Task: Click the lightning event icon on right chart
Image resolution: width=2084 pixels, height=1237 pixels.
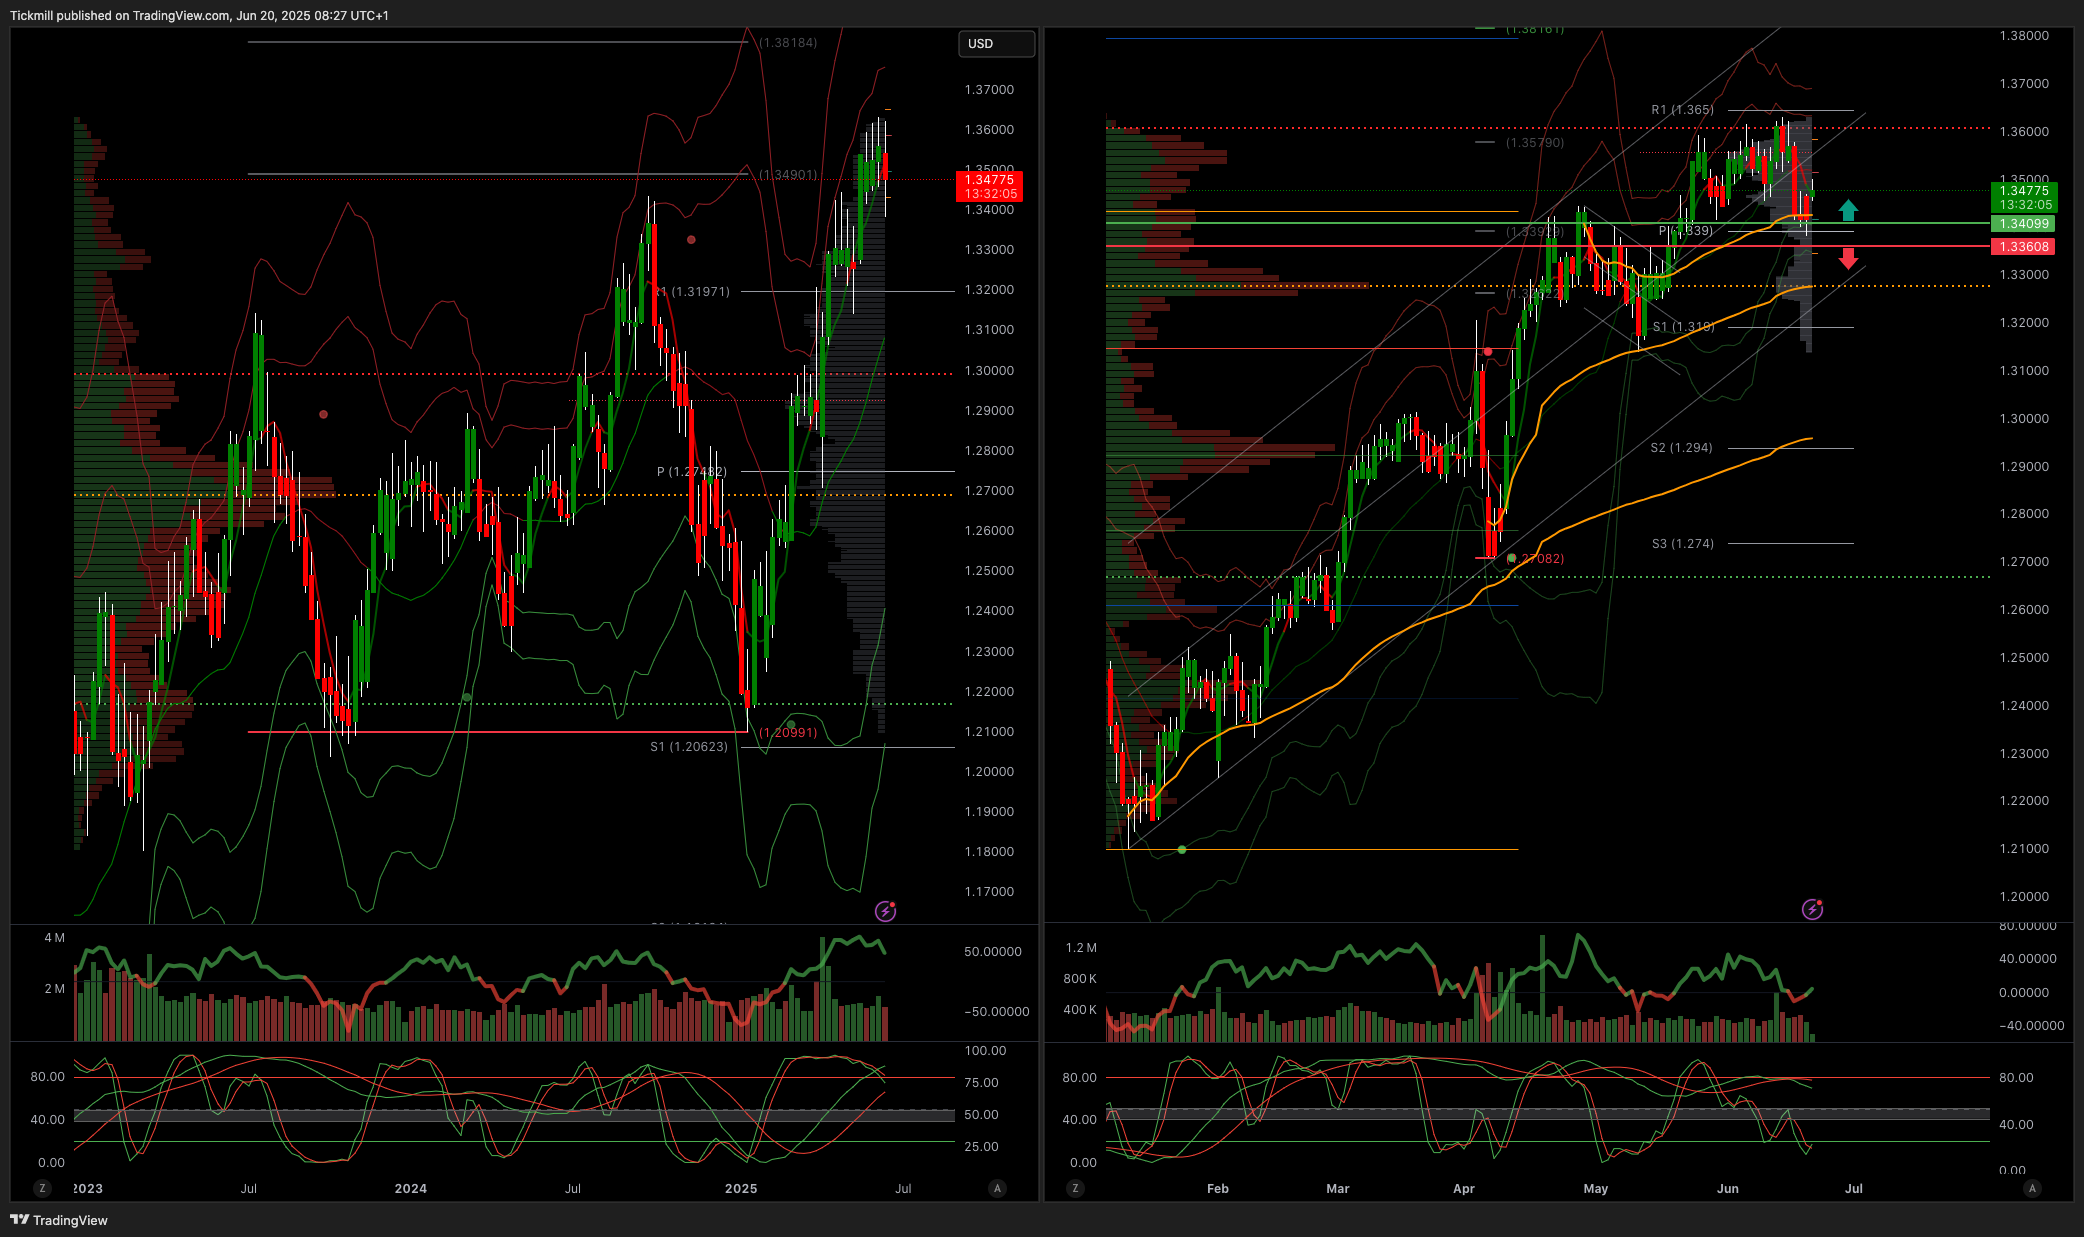Action: click(x=1812, y=909)
